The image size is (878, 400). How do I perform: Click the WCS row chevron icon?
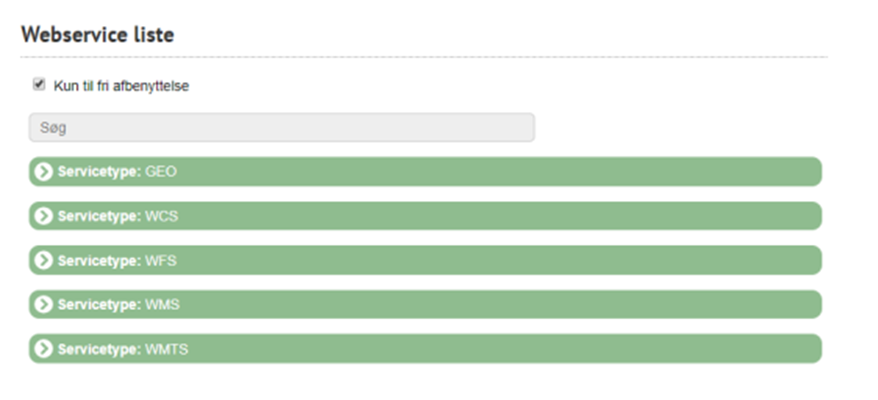pos(43,216)
